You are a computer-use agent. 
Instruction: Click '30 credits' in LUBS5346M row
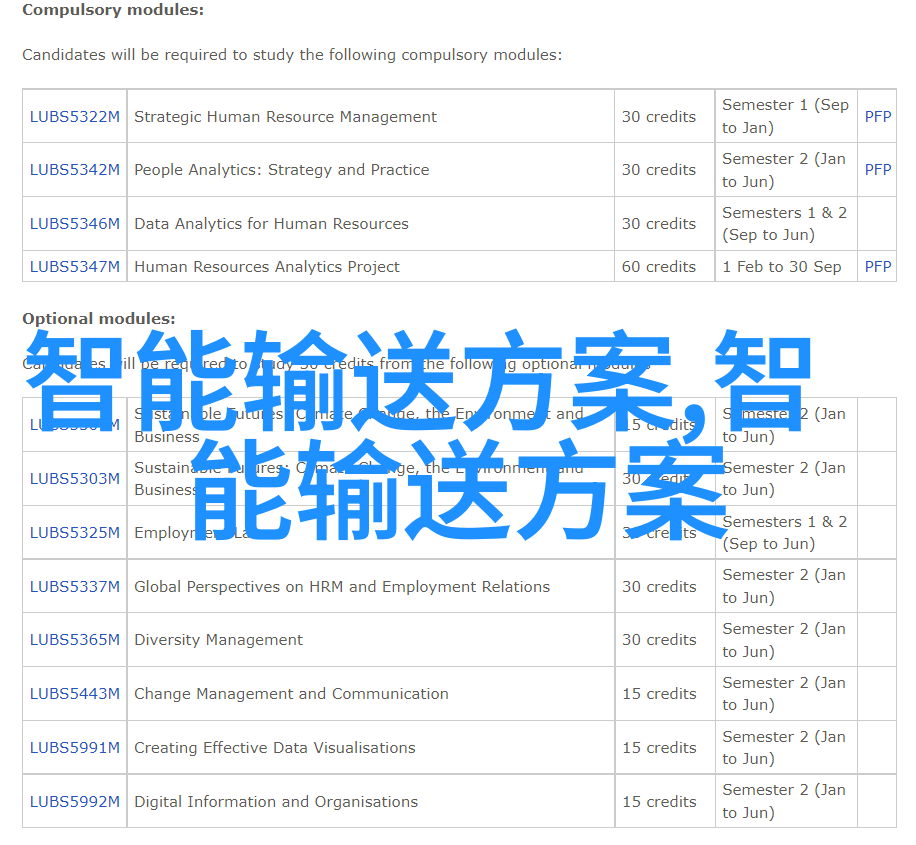(x=658, y=224)
